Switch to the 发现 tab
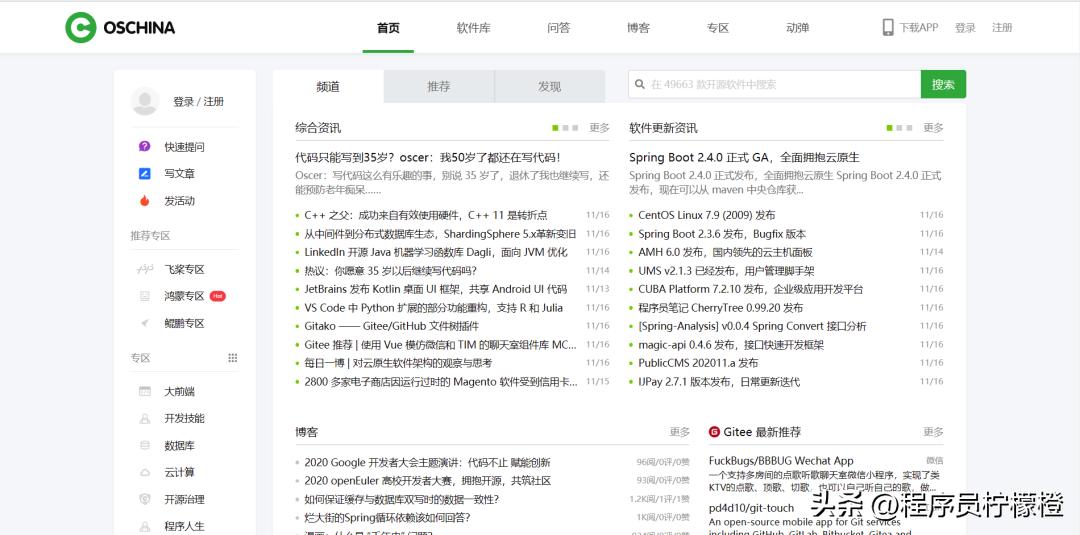The height and width of the screenshot is (535, 1080). (x=550, y=87)
